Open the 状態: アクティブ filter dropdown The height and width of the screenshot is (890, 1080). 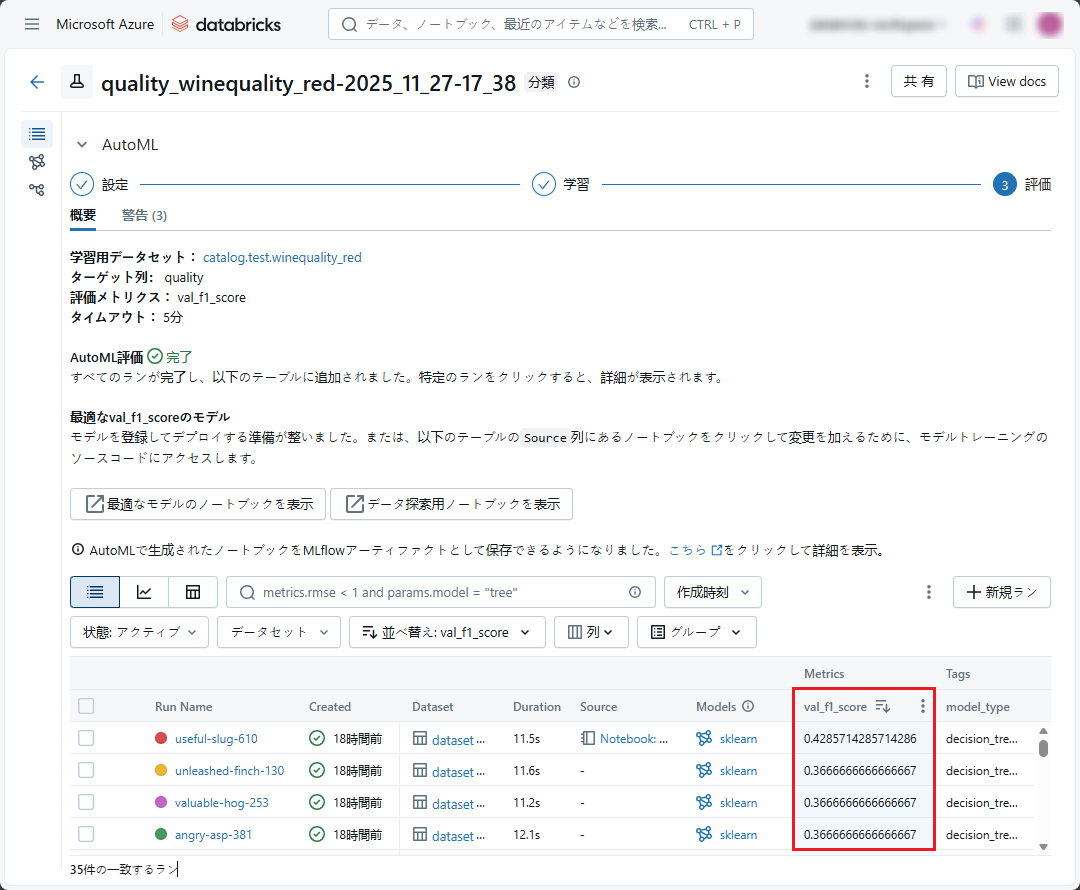coord(139,632)
